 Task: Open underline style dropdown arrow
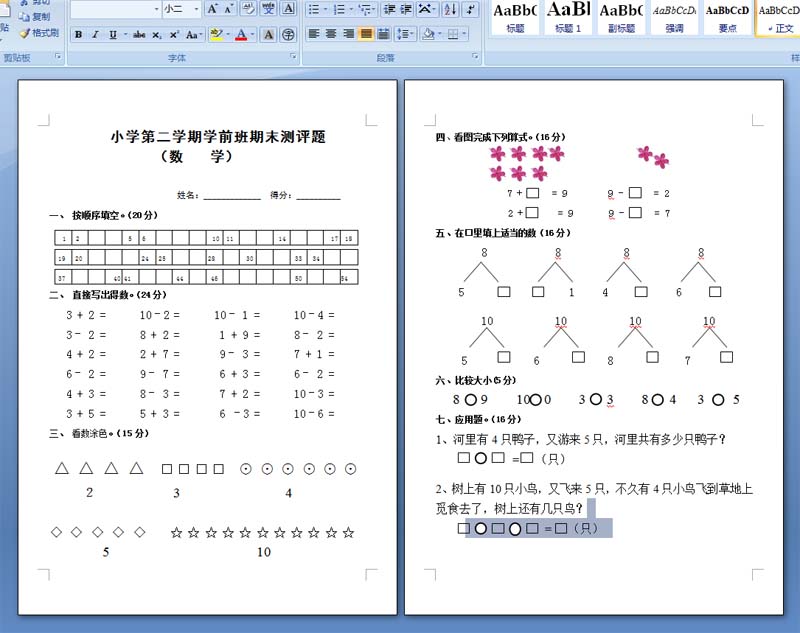click(126, 35)
